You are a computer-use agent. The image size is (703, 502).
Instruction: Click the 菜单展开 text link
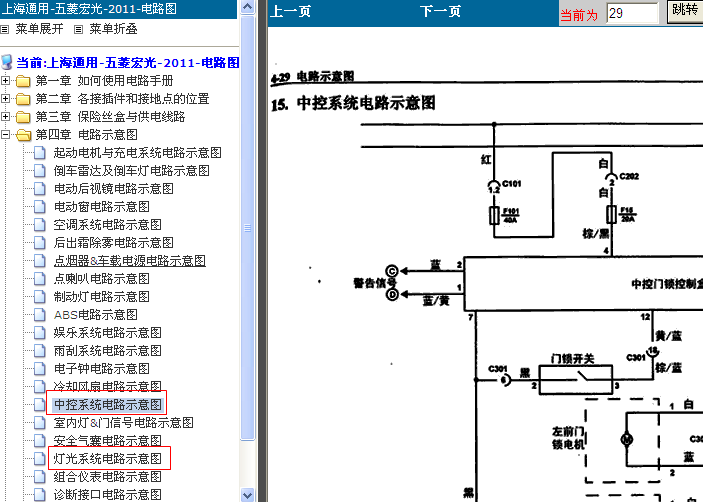(39, 29)
